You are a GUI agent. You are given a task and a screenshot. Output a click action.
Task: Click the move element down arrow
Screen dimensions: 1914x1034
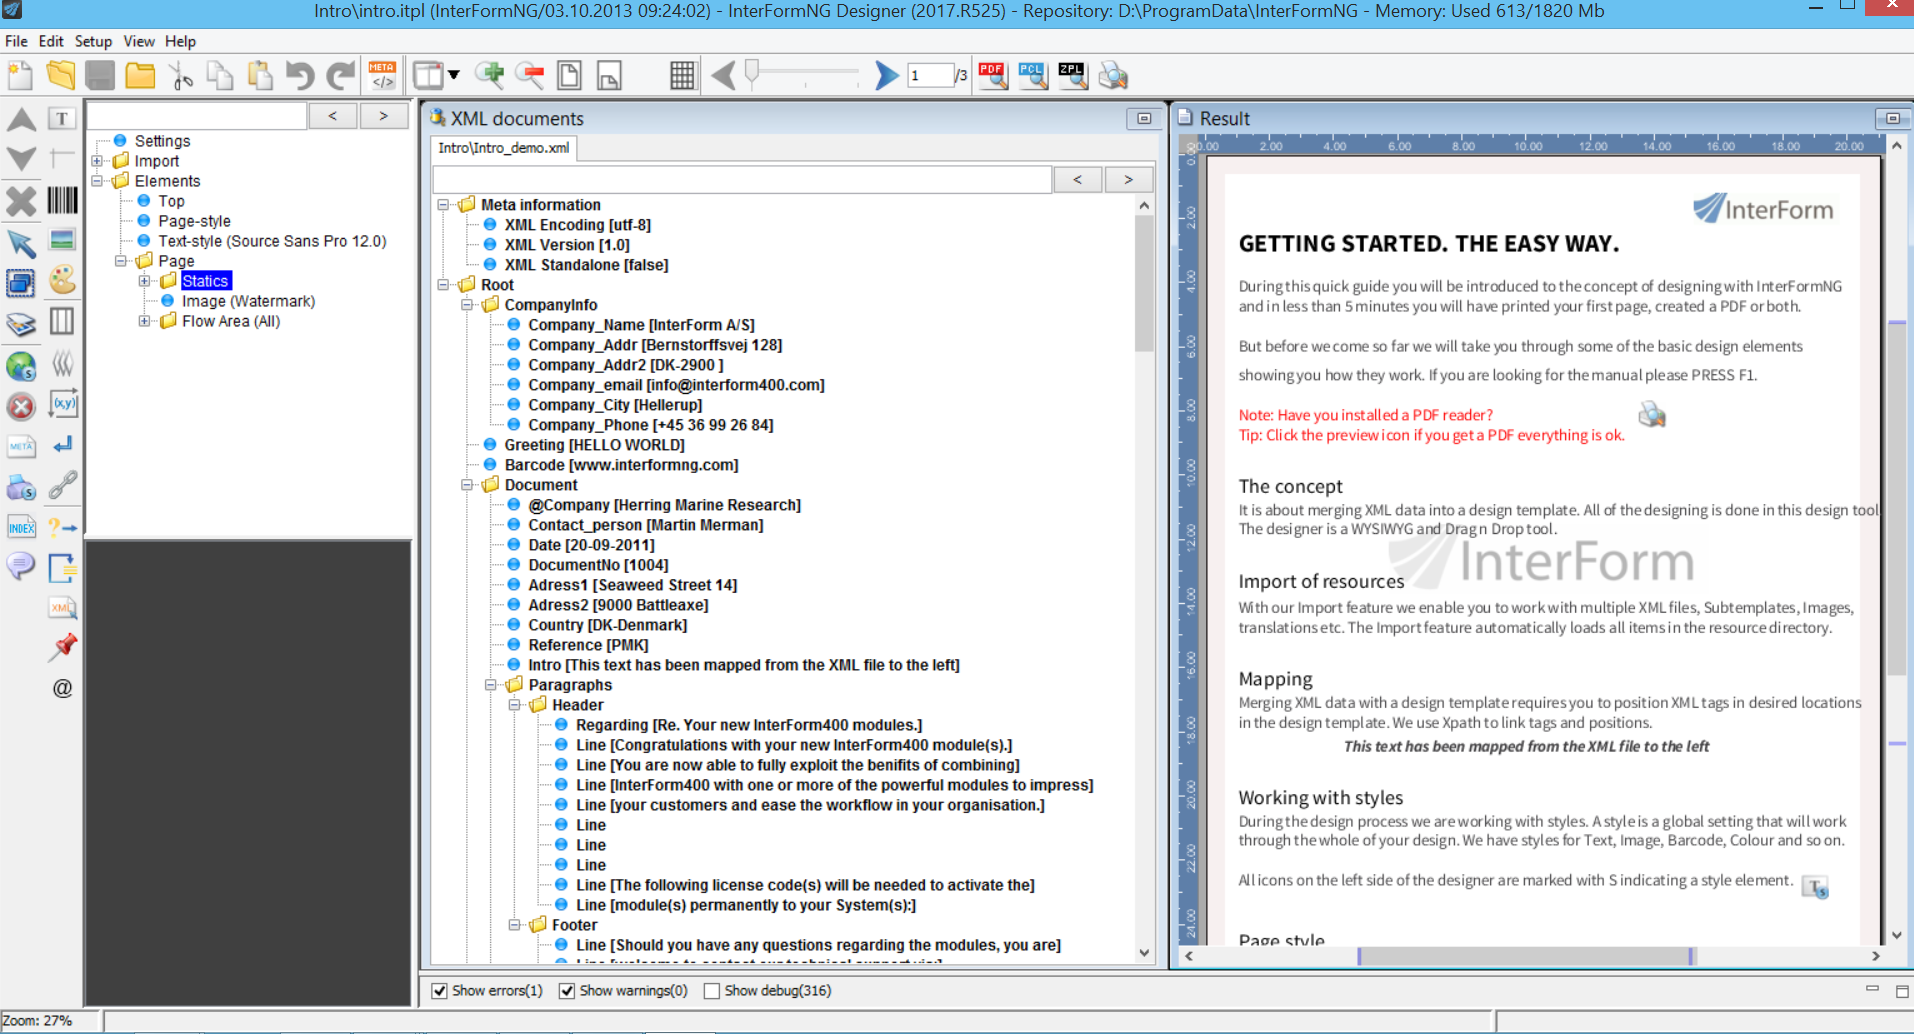[21, 159]
